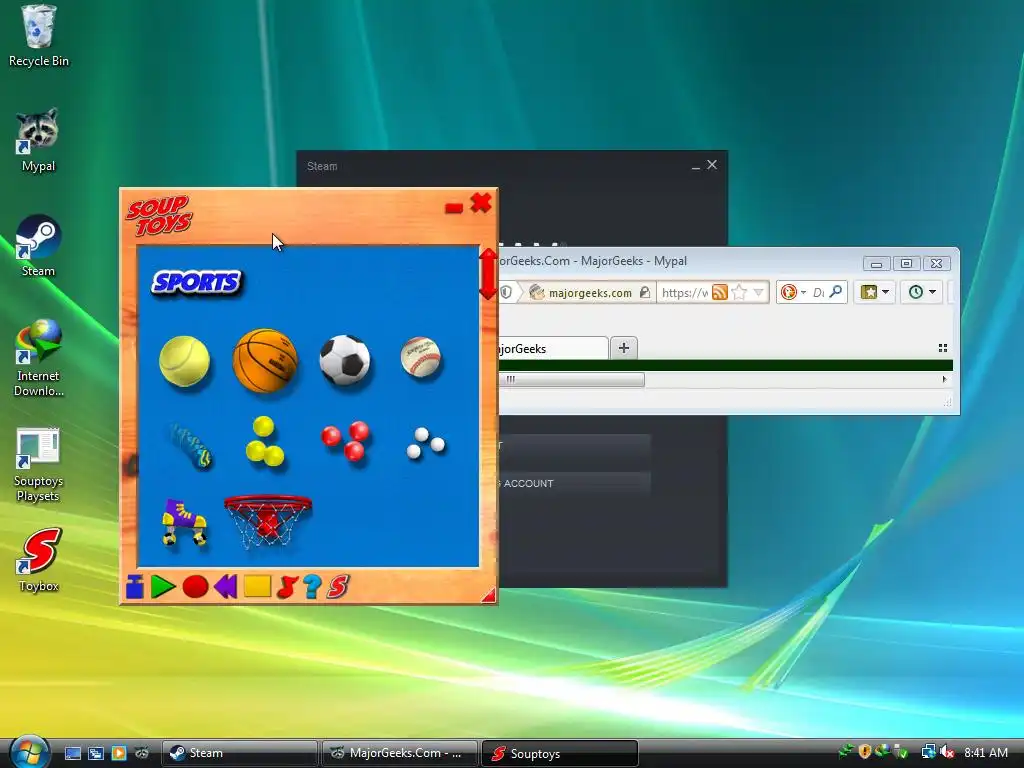Switch to the MajorGeeks tab in Mypal
This screenshot has width=1024, height=768.
pyautogui.click(x=552, y=348)
